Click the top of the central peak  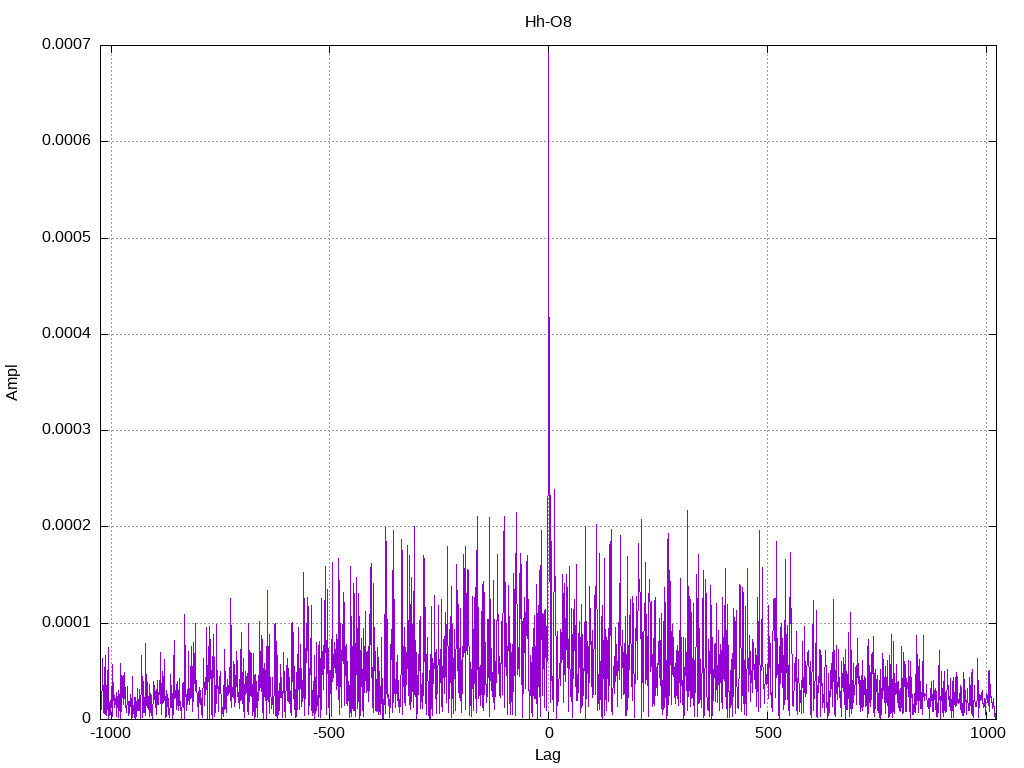548,47
